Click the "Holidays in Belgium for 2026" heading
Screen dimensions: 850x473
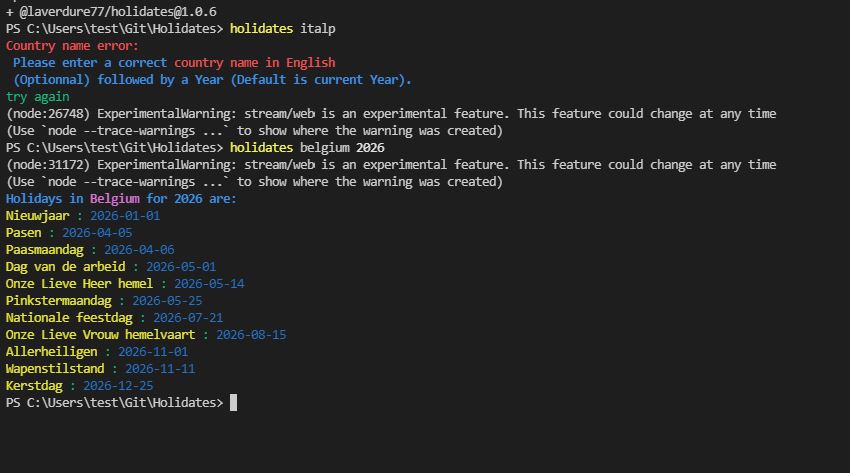point(121,199)
